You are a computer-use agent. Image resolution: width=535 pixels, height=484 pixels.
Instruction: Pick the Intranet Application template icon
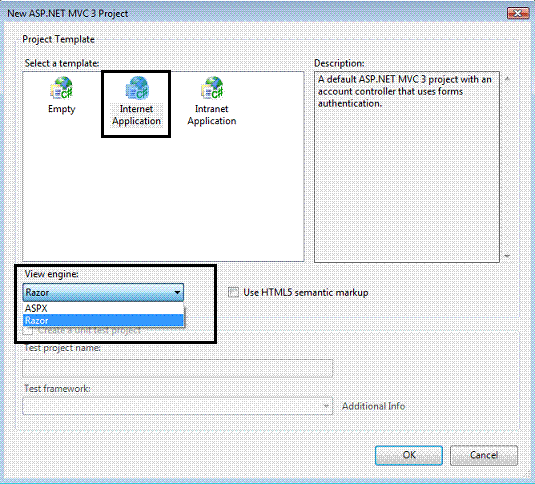pyautogui.click(x=212, y=88)
